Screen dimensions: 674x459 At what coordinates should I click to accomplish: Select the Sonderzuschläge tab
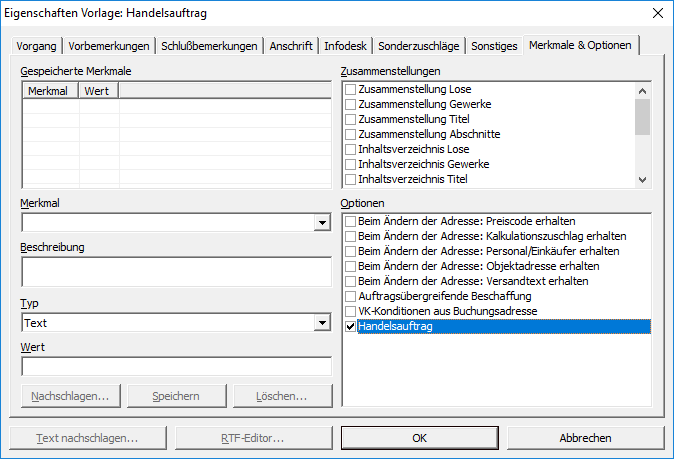click(x=419, y=46)
